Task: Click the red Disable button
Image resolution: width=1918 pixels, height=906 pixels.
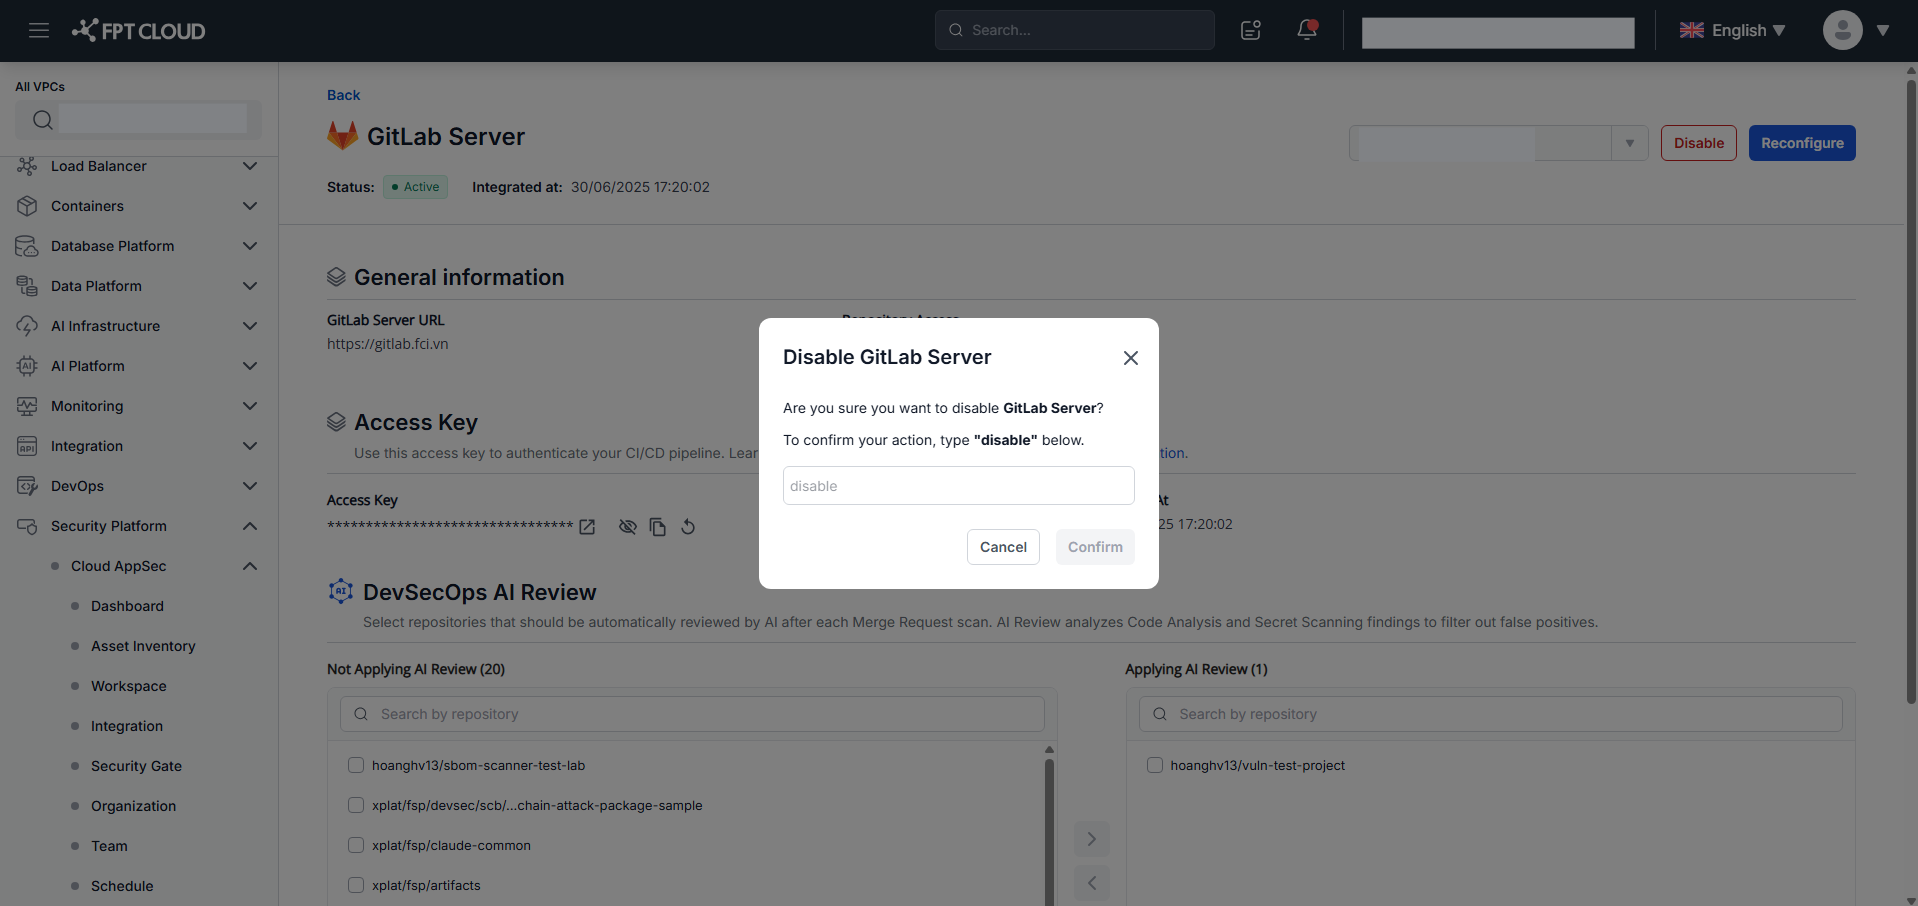Action: [x=1699, y=143]
